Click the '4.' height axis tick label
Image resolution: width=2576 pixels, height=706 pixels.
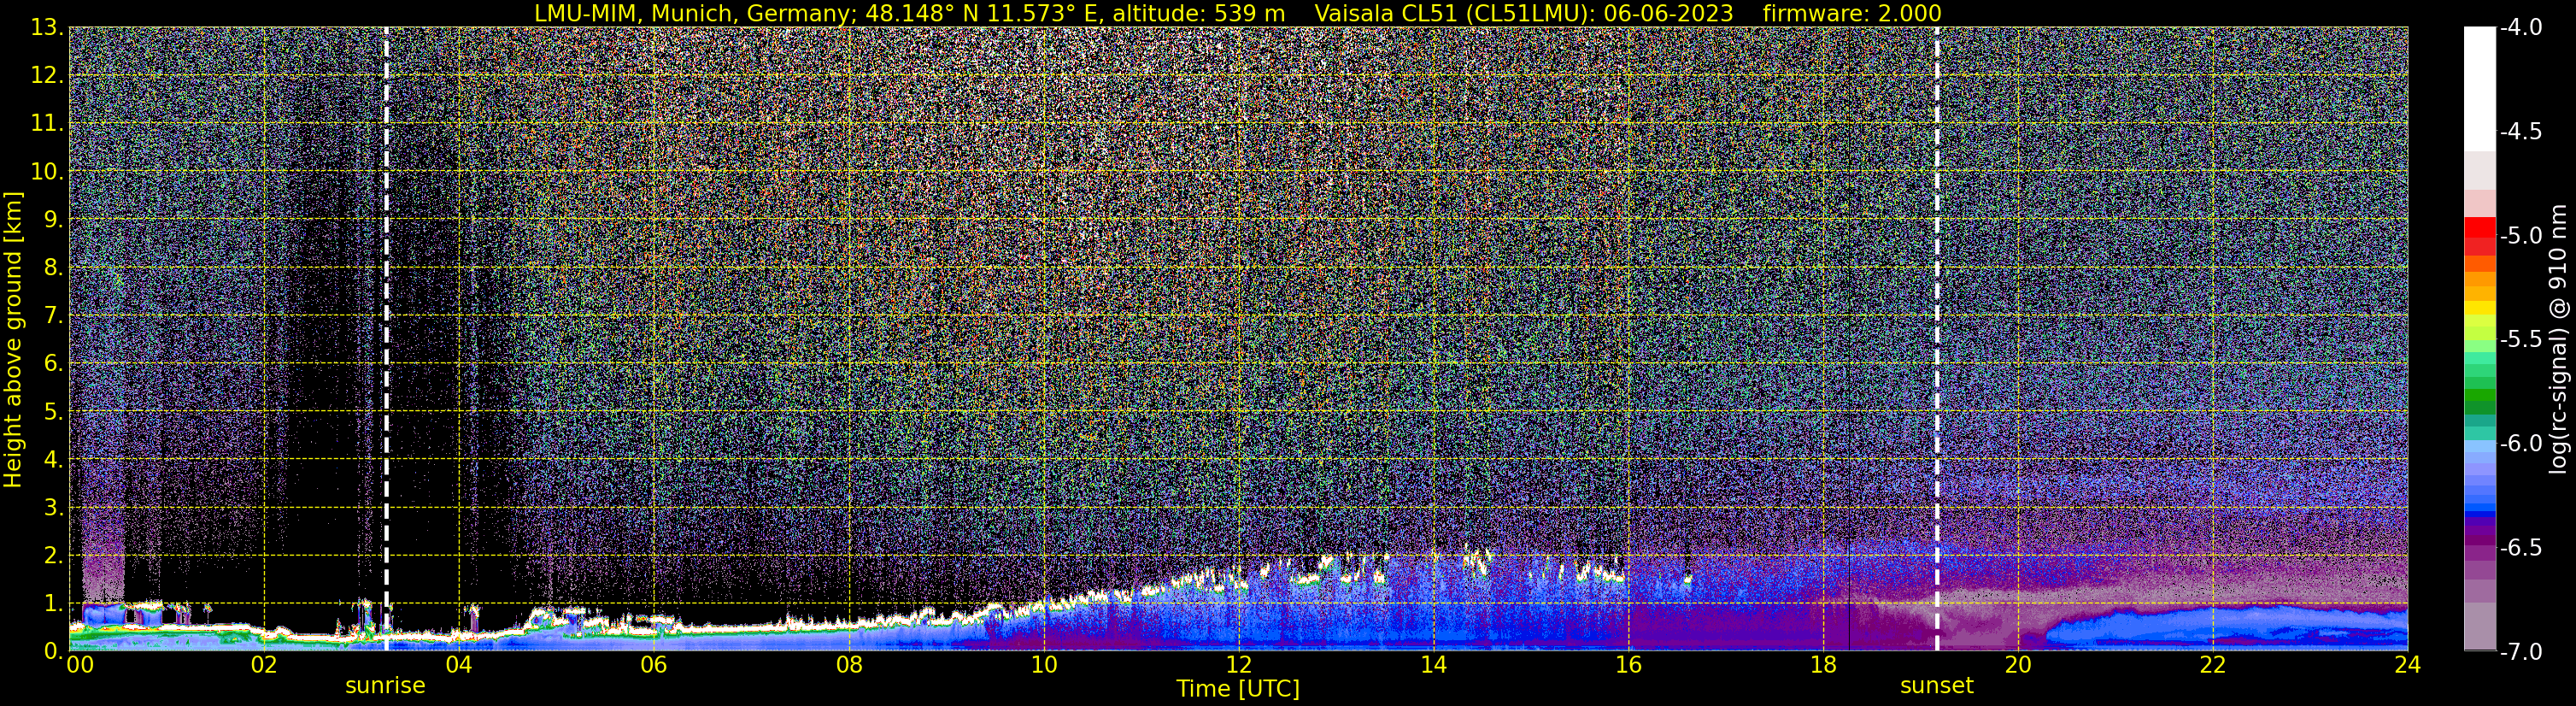[x=53, y=459]
